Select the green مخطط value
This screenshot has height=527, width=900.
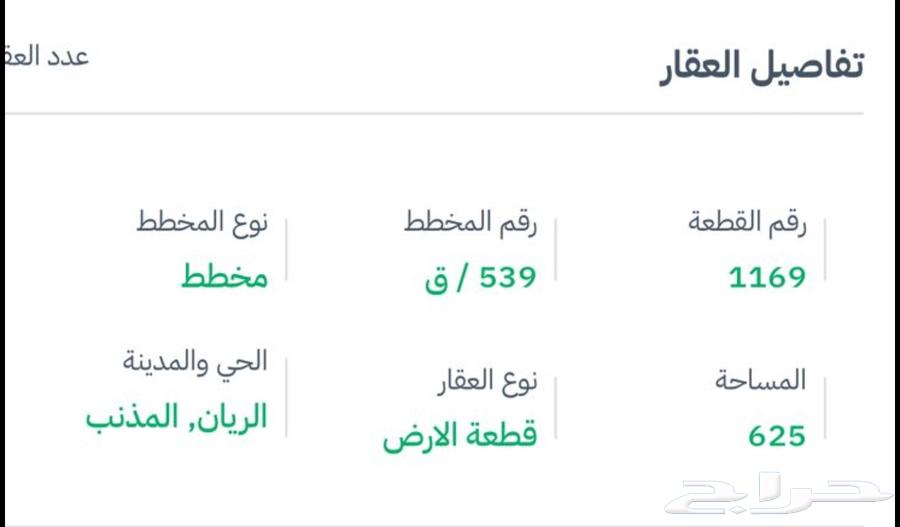(224, 277)
